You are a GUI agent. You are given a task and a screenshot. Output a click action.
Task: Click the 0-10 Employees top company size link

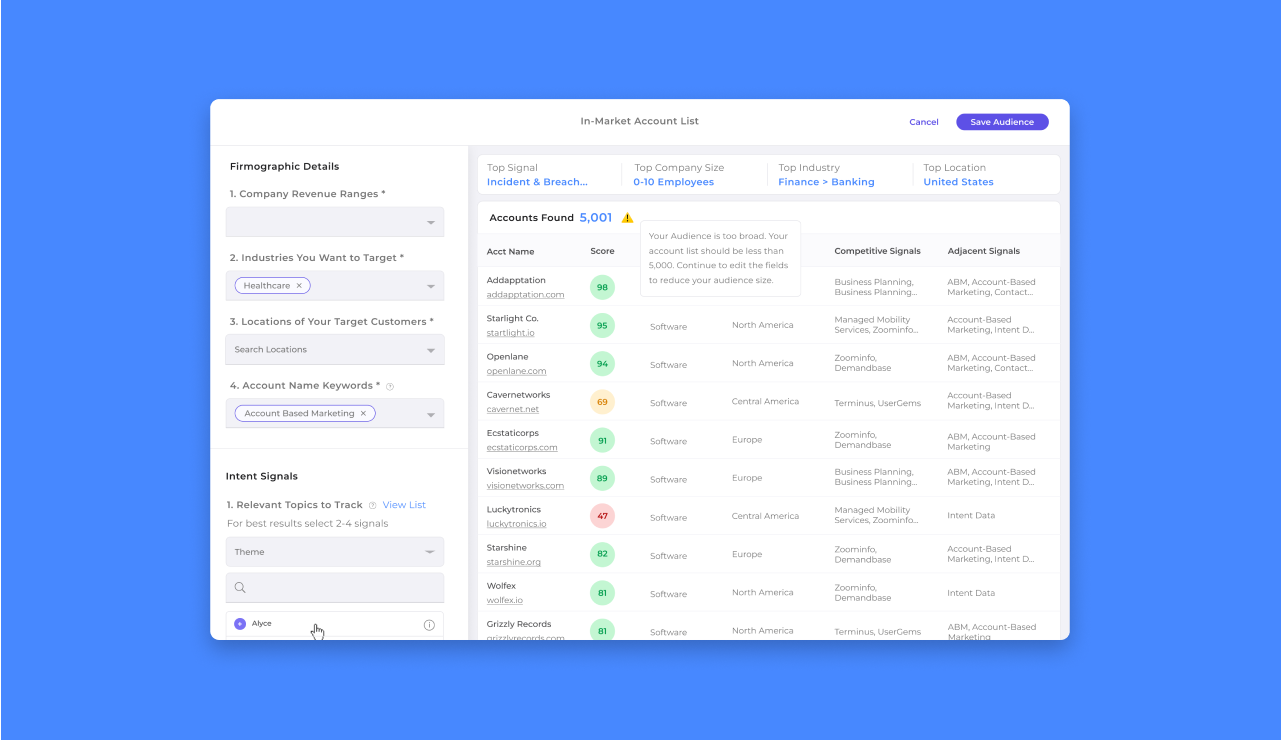[x=673, y=182]
